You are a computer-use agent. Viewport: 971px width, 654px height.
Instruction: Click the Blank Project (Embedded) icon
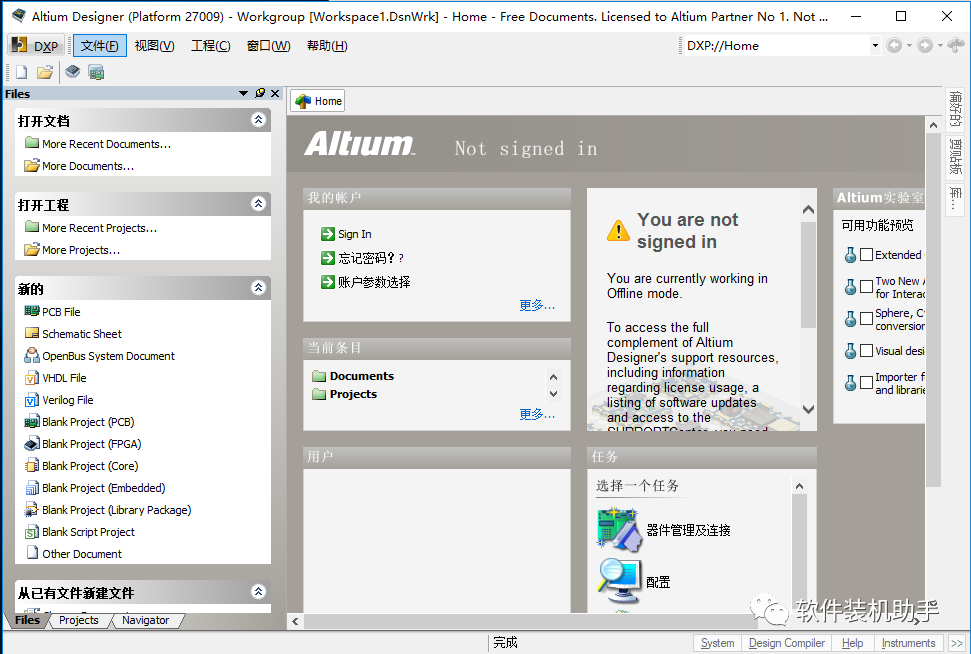pyautogui.click(x=32, y=488)
